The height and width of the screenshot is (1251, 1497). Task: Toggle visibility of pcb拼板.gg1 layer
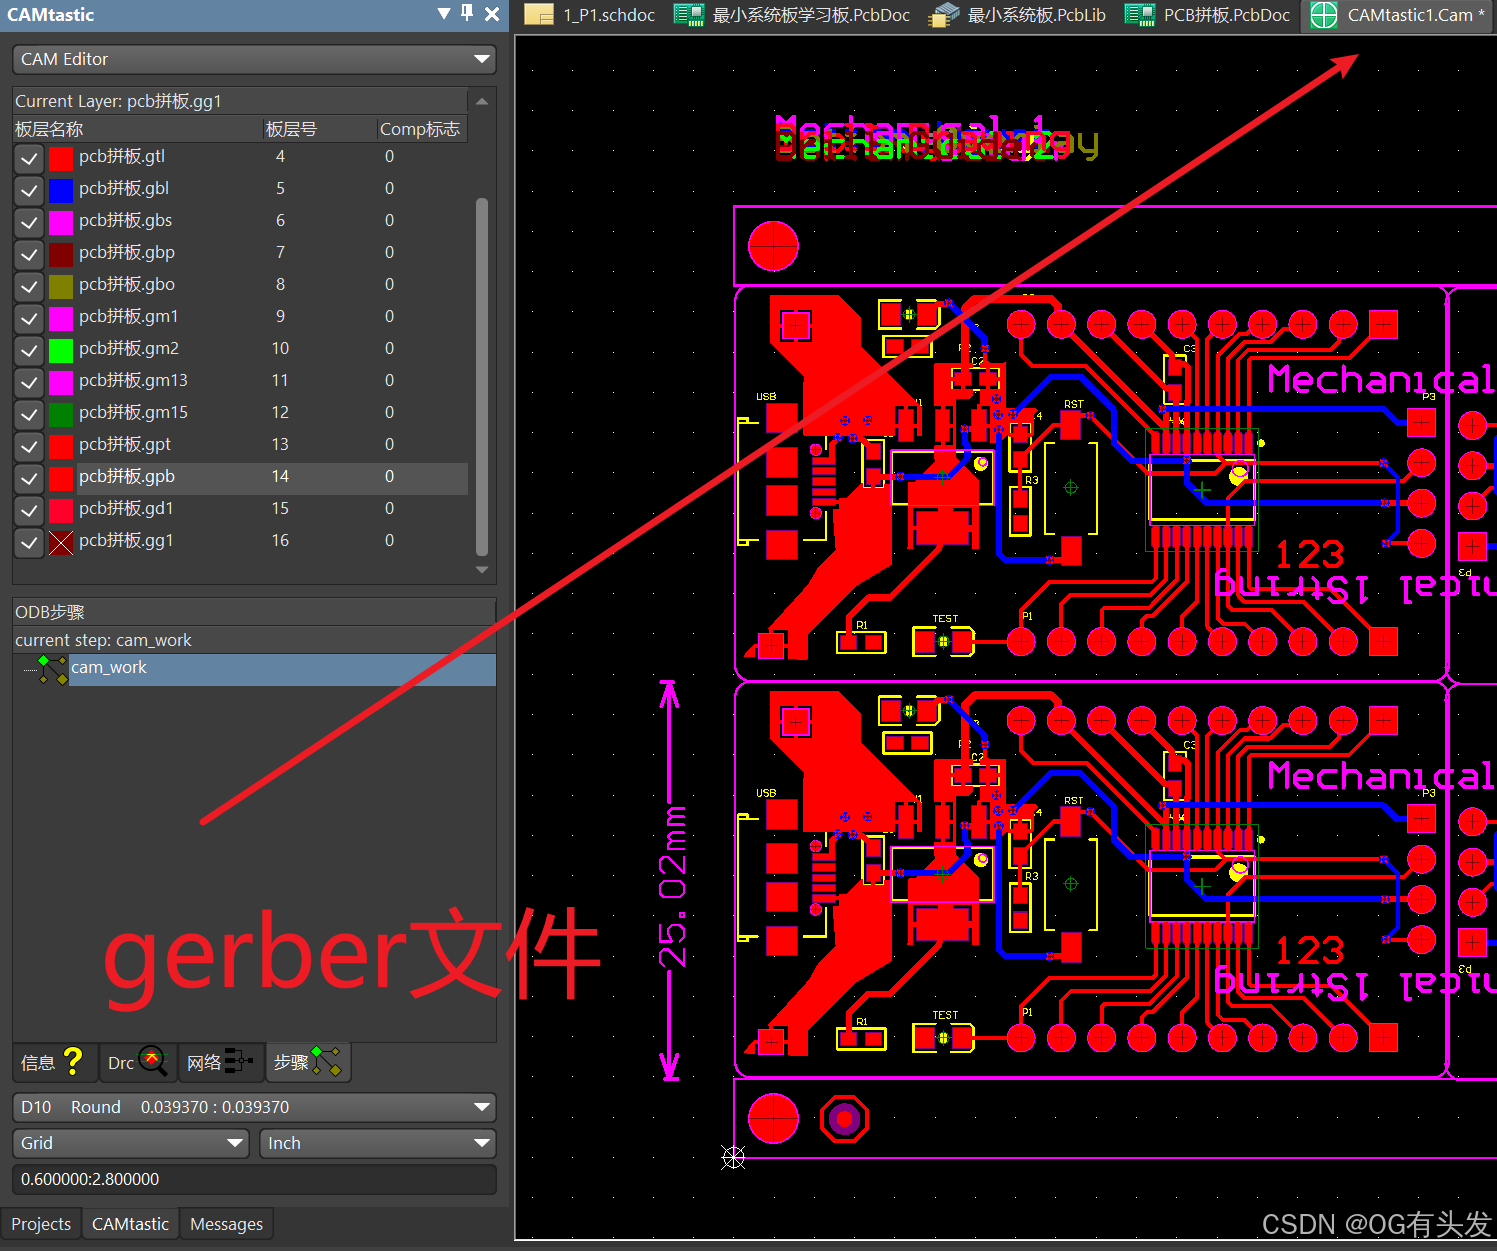click(x=29, y=541)
